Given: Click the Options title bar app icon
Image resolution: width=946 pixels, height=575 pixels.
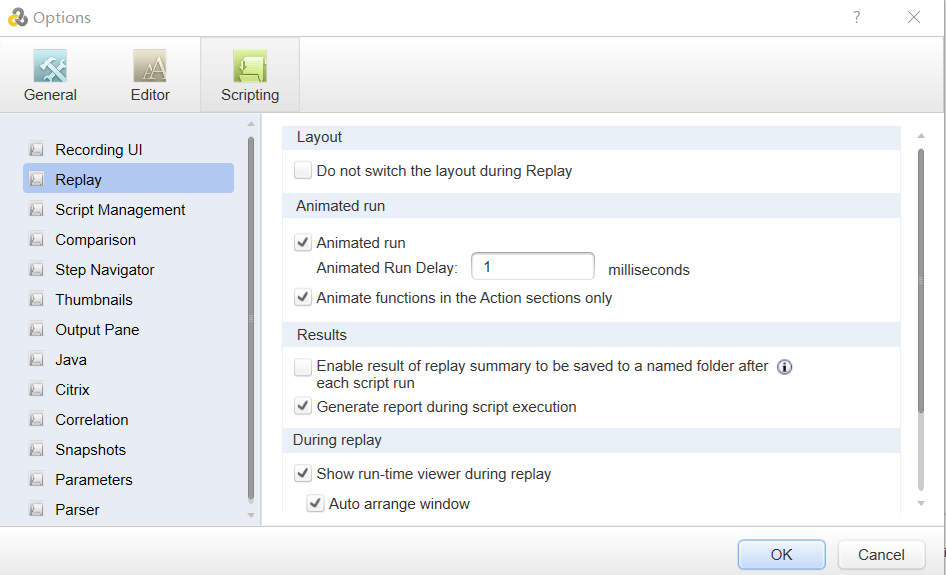Looking at the screenshot, I should (17, 17).
